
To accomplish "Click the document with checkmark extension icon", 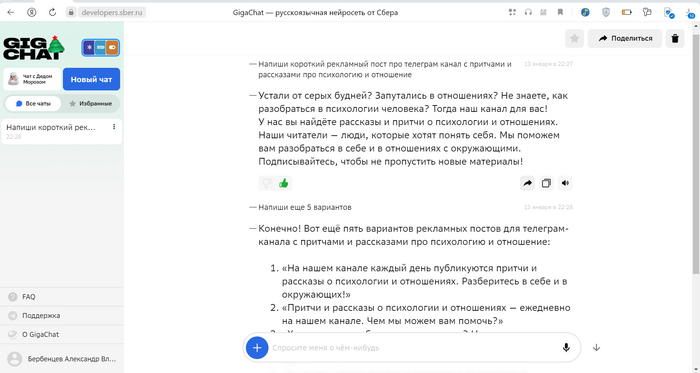I will coord(669,13).
